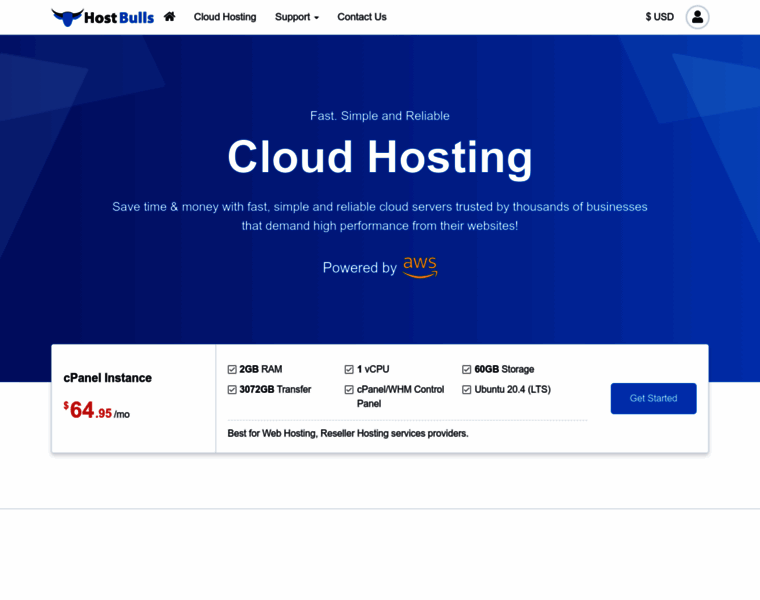Screen dimensions: 760x600
Task: Click the Host Bulls logo
Action: [103, 17]
